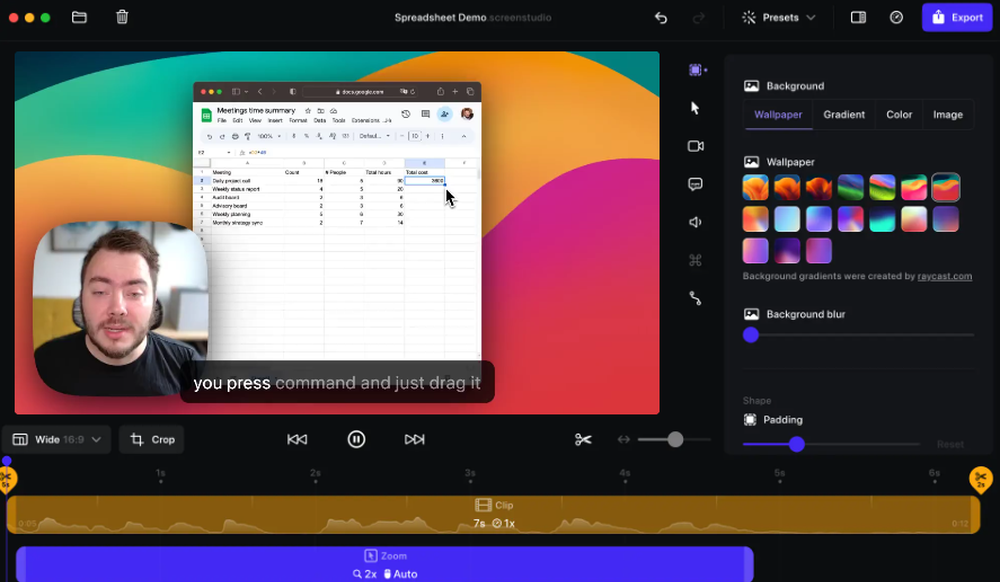Image resolution: width=1000 pixels, height=582 pixels.
Task: Open the Background settings sidebar icon
Action: pos(696,70)
